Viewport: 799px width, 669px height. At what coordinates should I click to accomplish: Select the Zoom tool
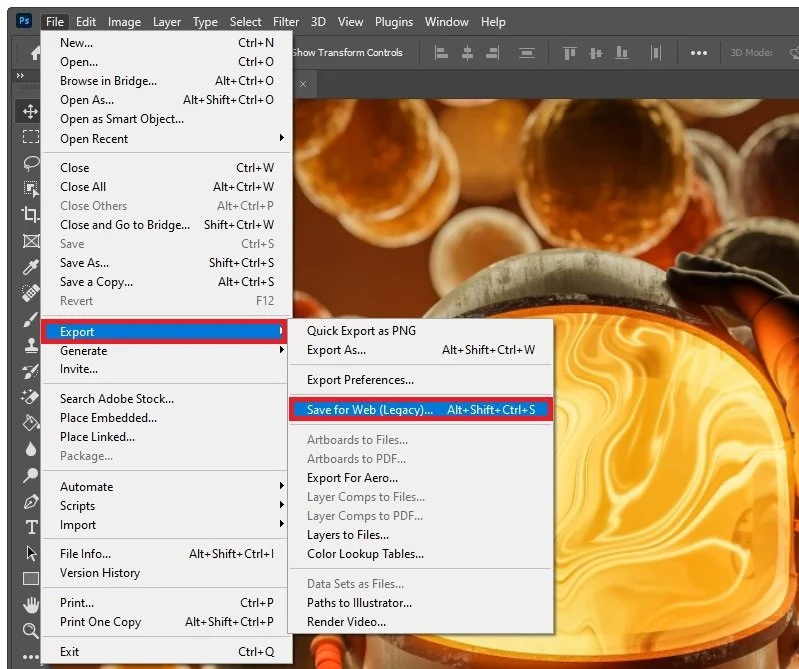[31, 631]
